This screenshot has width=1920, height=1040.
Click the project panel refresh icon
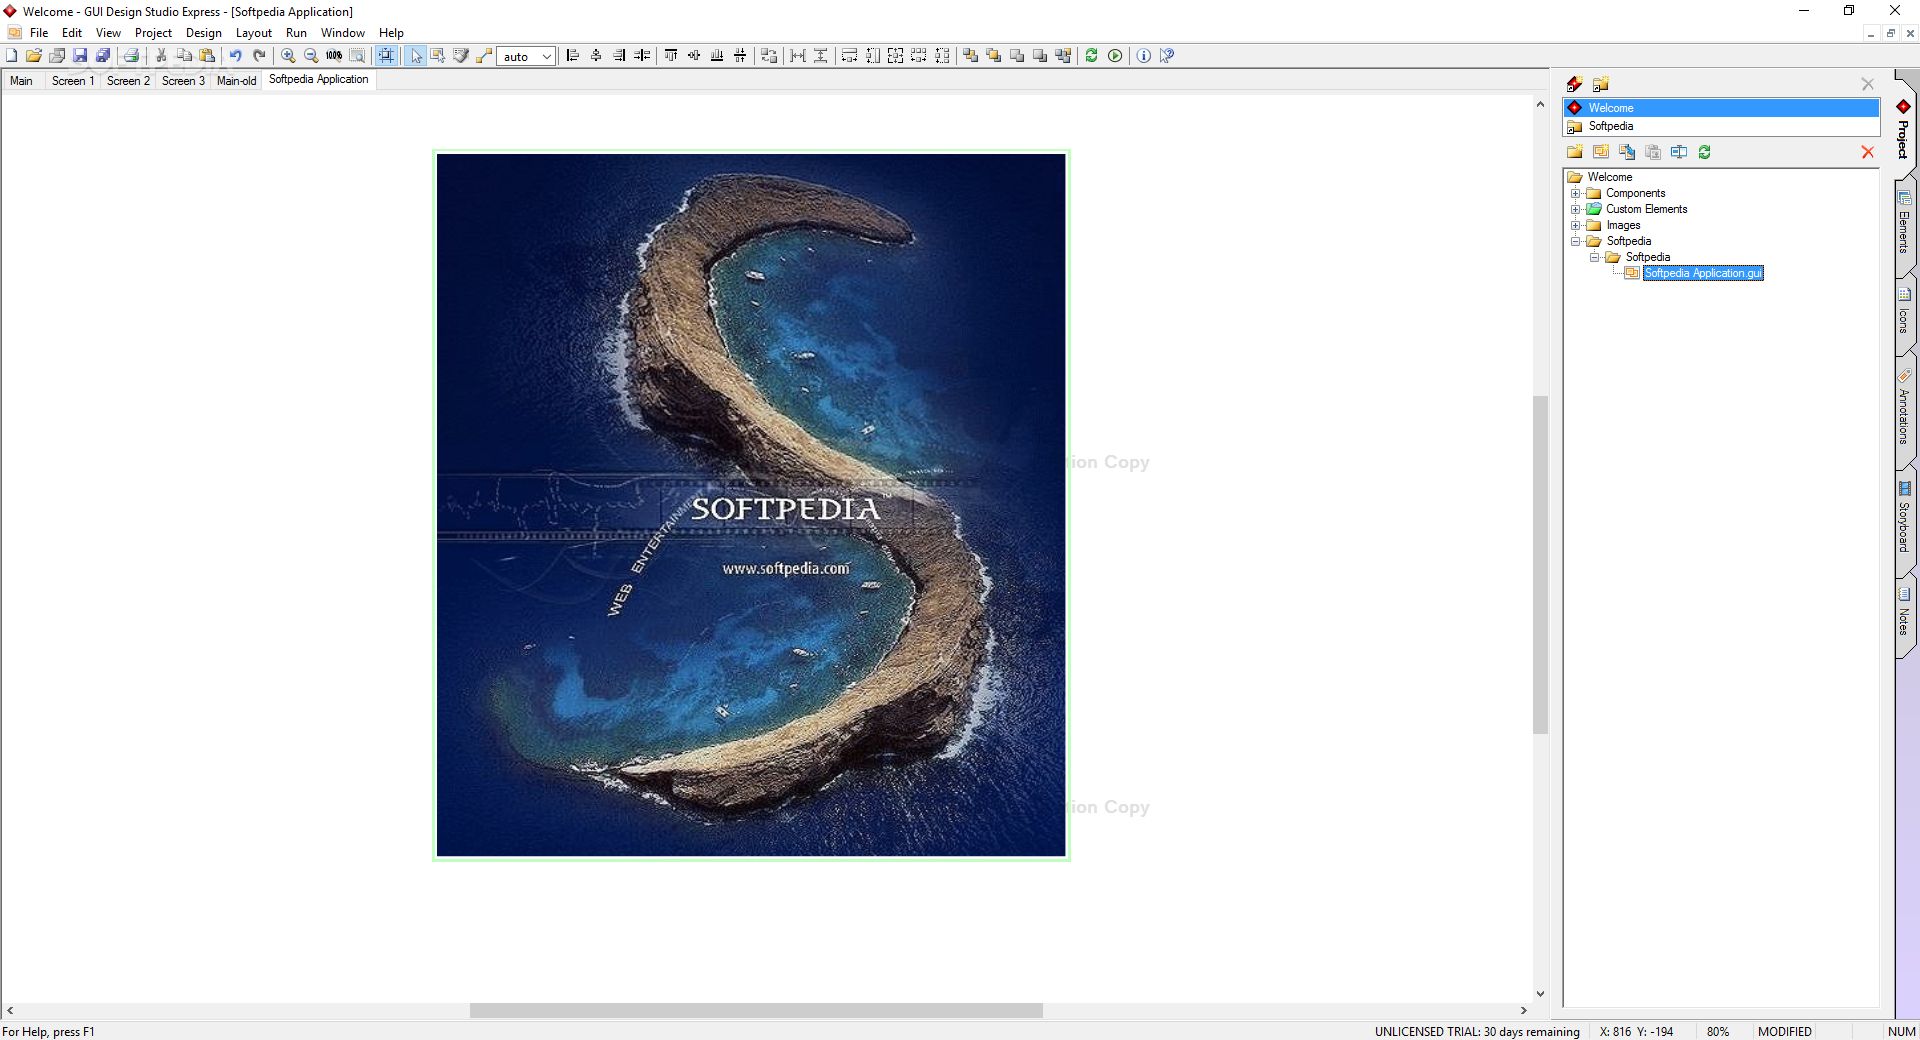(1705, 152)
